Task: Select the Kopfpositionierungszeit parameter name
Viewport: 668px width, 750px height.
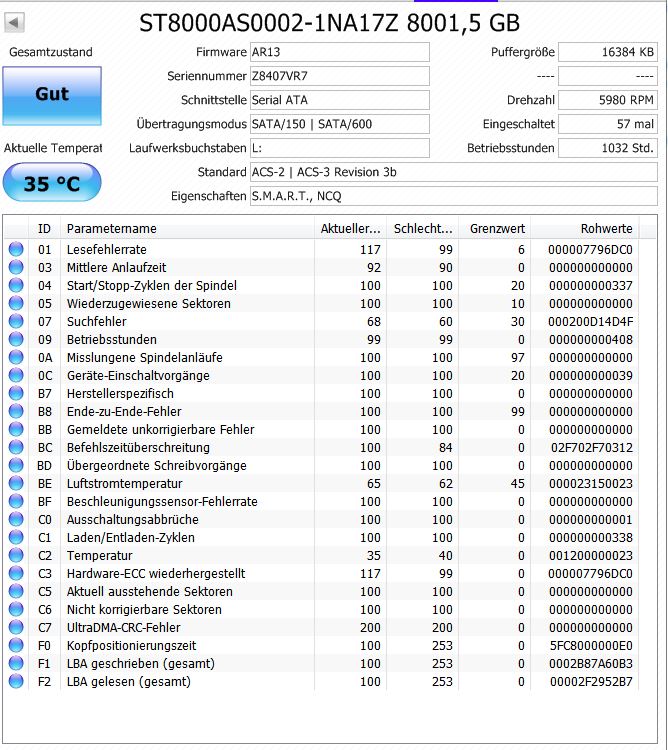Action: coord(131,646)
